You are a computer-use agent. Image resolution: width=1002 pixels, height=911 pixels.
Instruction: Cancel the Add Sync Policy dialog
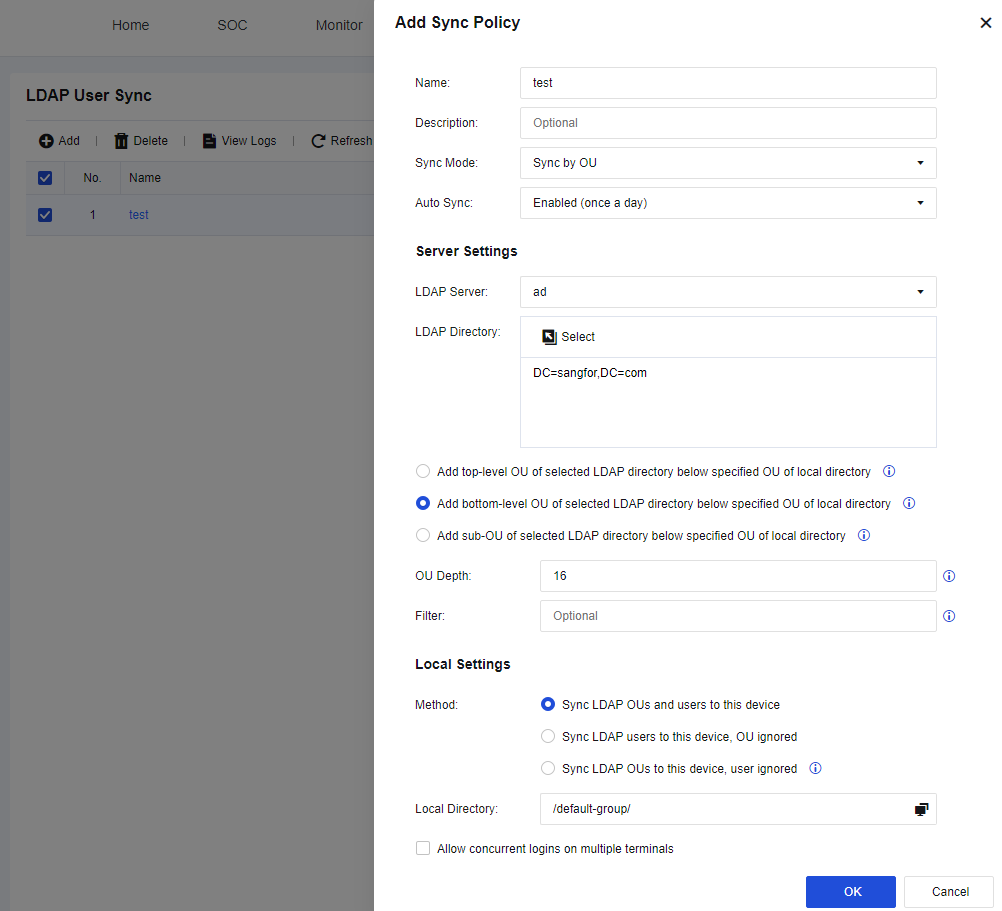(x=949, y=891)
